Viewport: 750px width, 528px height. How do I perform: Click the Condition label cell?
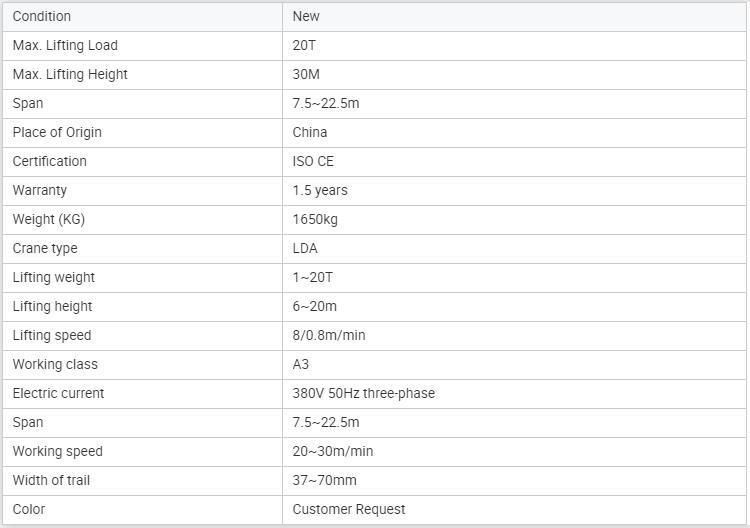(143, 17)
